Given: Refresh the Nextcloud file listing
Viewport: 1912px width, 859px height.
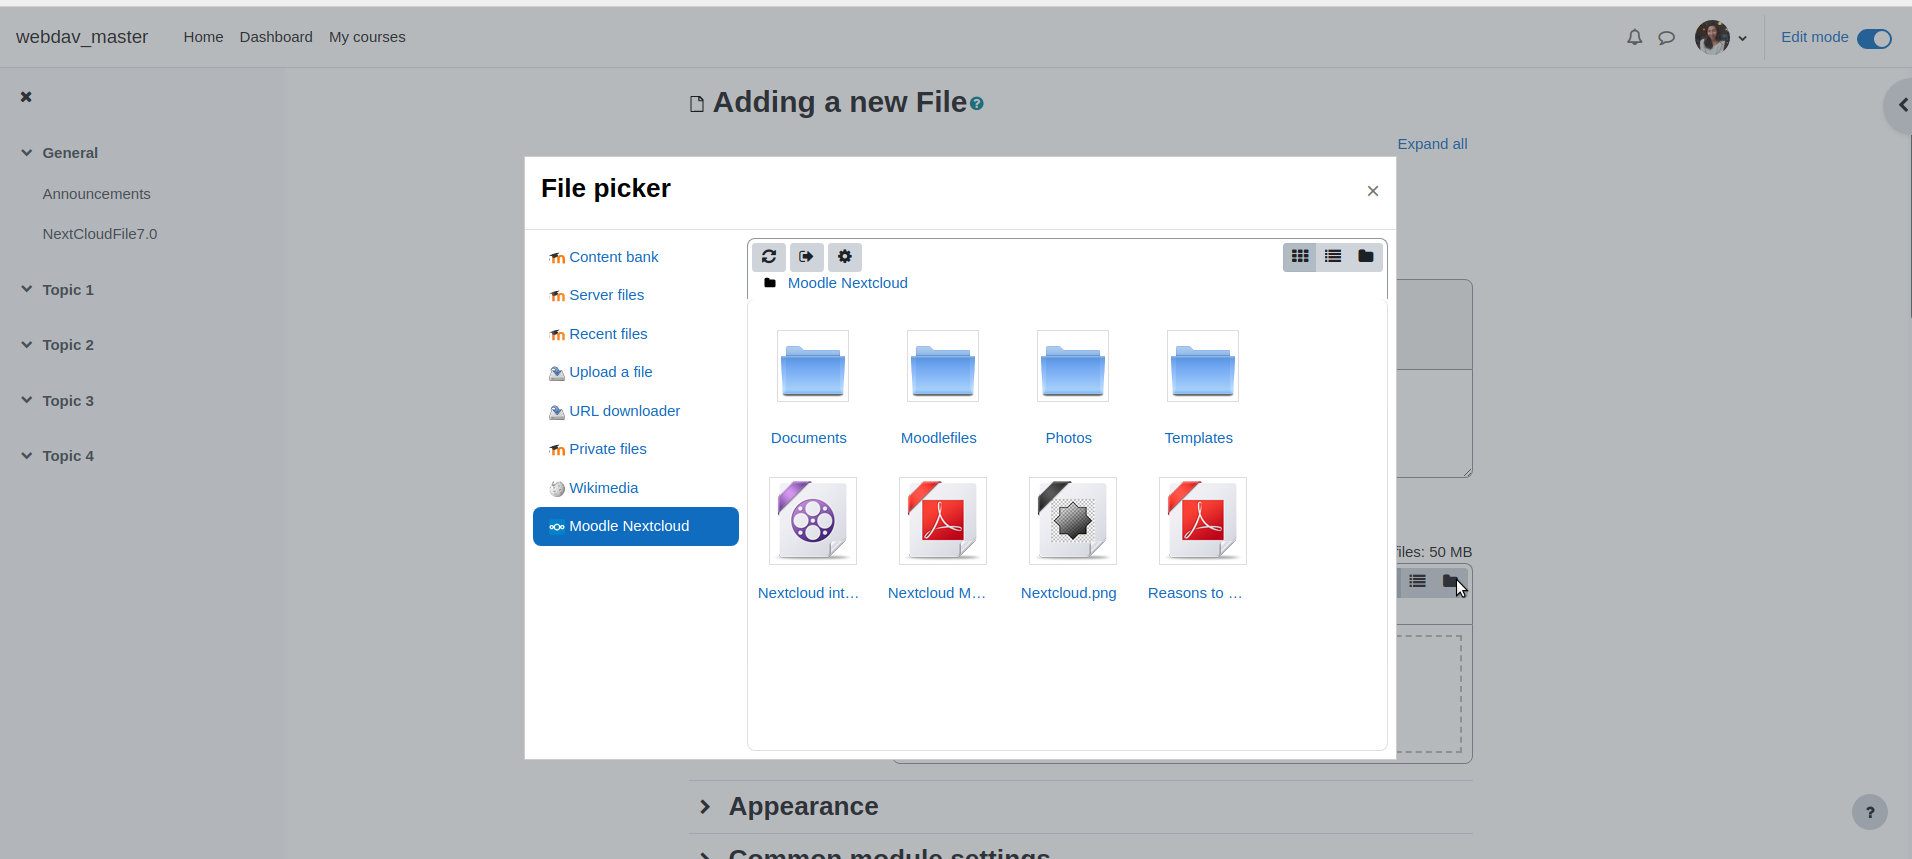Looking at the screenshot, I should tap(769, 257).
